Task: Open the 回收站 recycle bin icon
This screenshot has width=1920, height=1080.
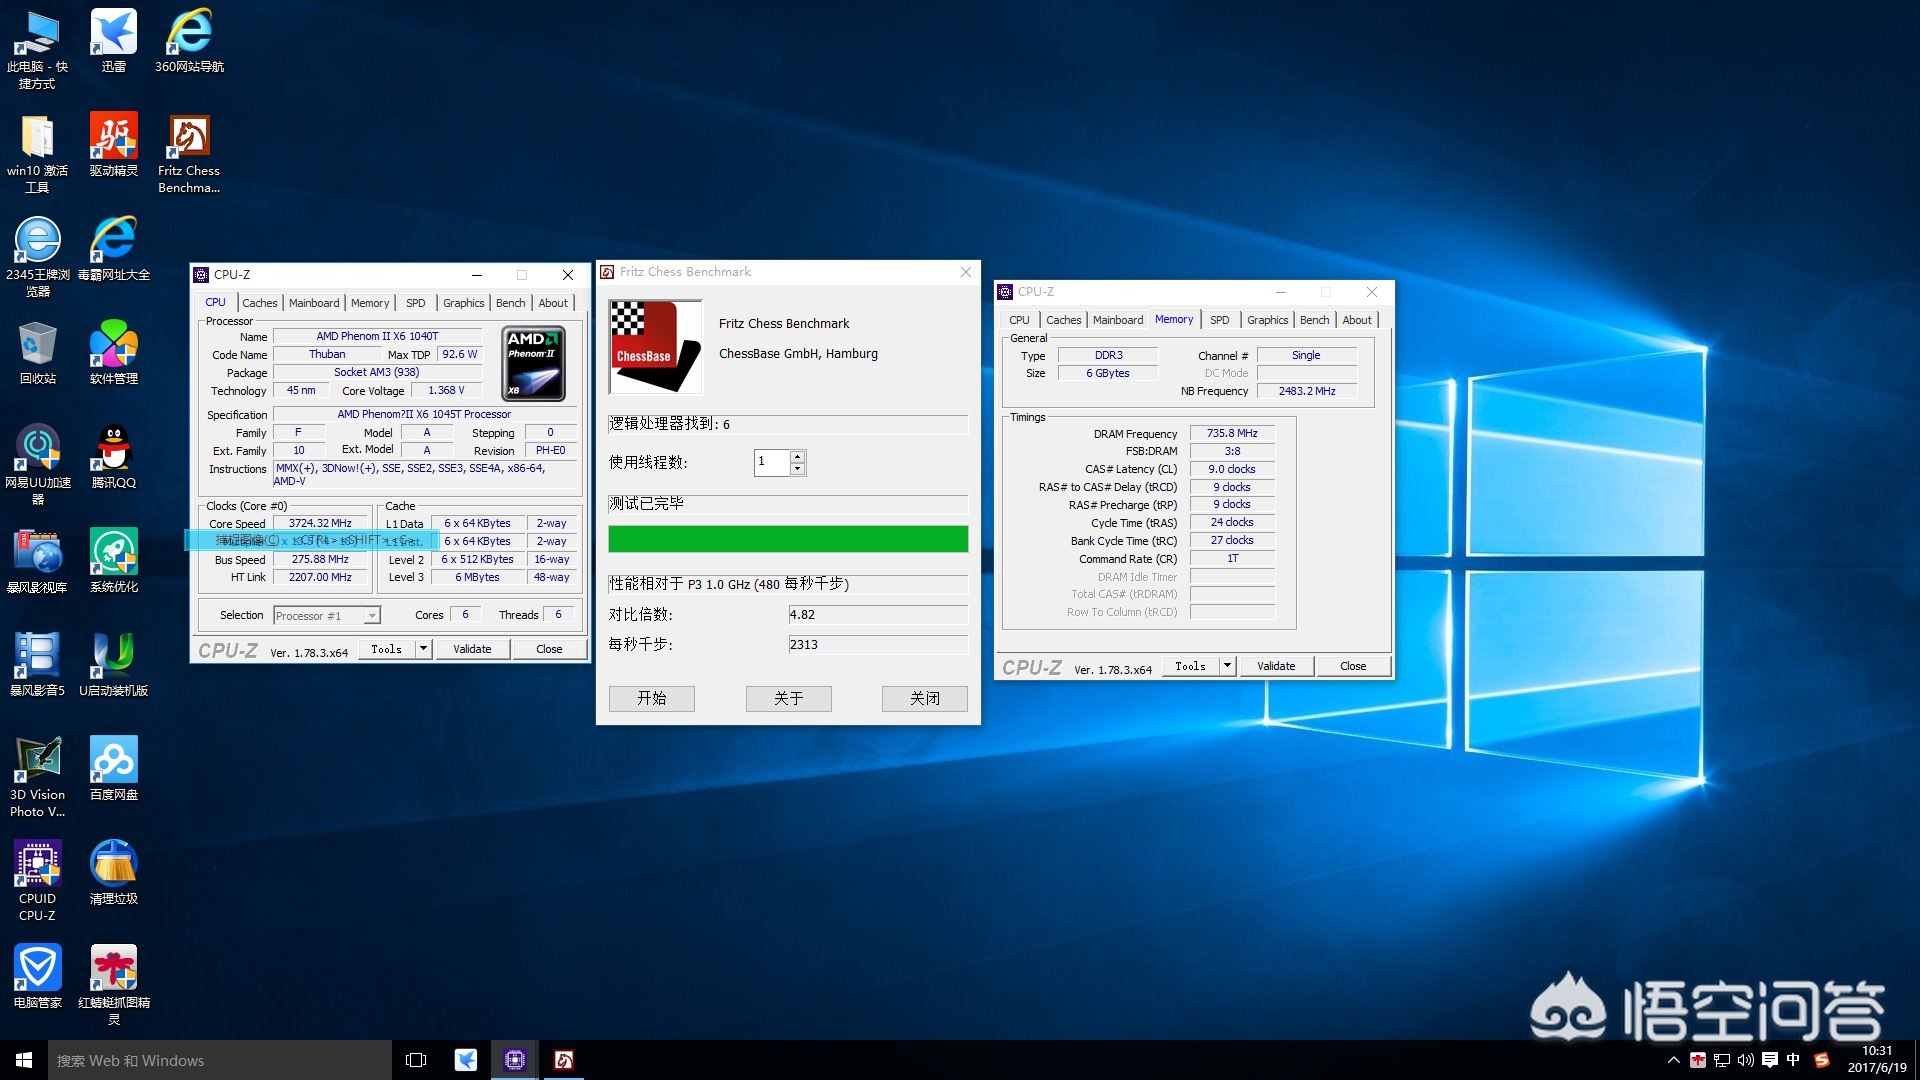Action: tap(37, 352)
